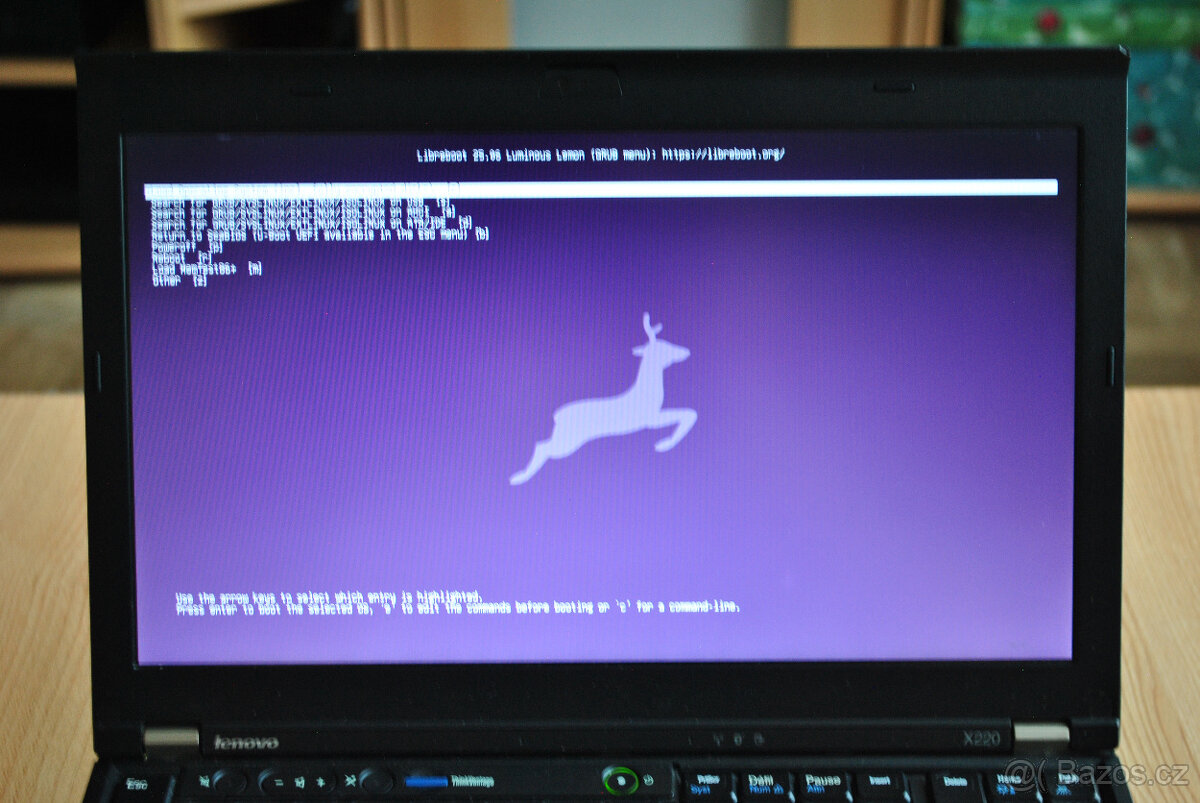Toggle speaker mute with the mute key
Image resolution: width=1200 pixels, height=803 pixels.
203,780
